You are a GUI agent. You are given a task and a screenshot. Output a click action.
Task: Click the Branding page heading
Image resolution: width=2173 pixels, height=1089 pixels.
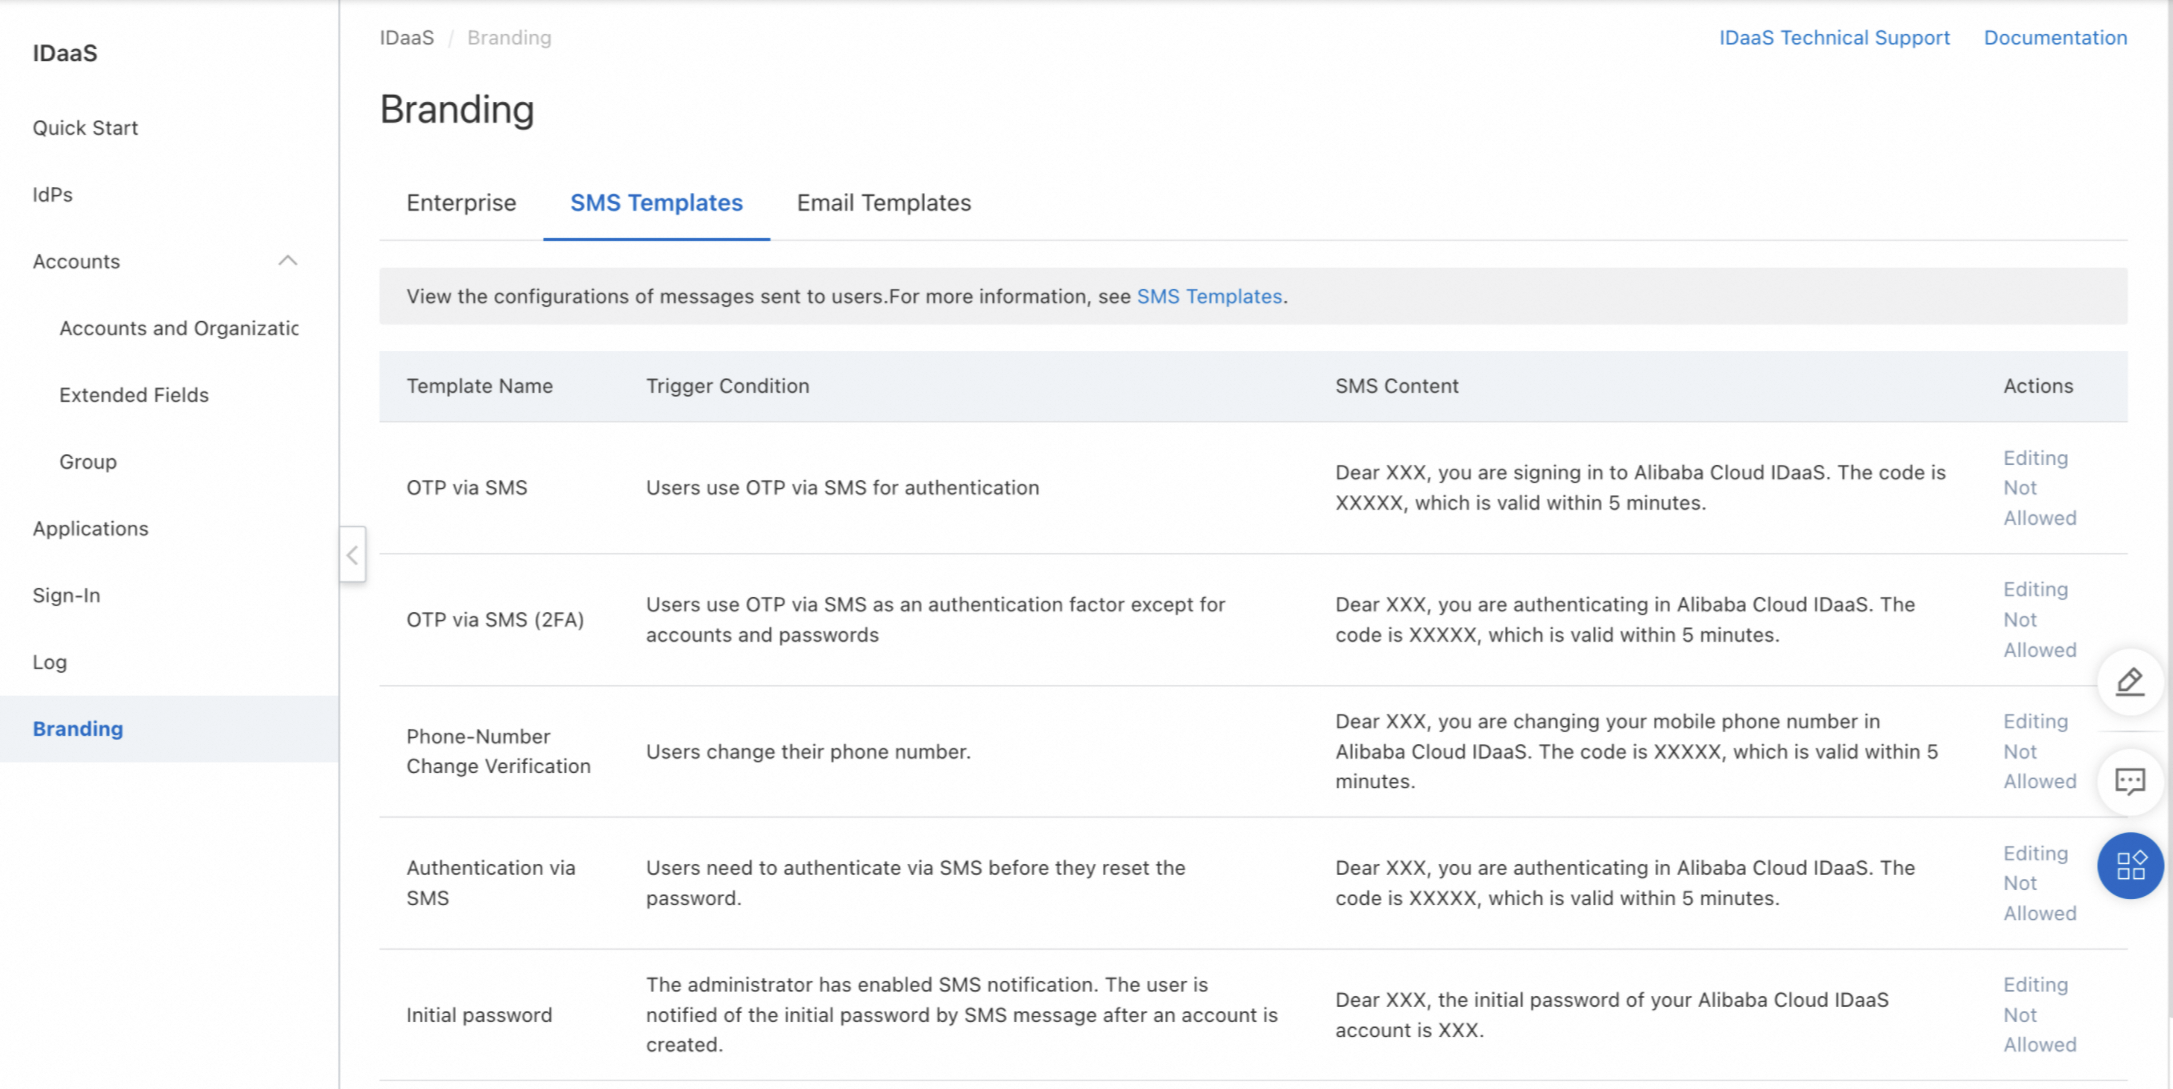click(x=457, y=109)
